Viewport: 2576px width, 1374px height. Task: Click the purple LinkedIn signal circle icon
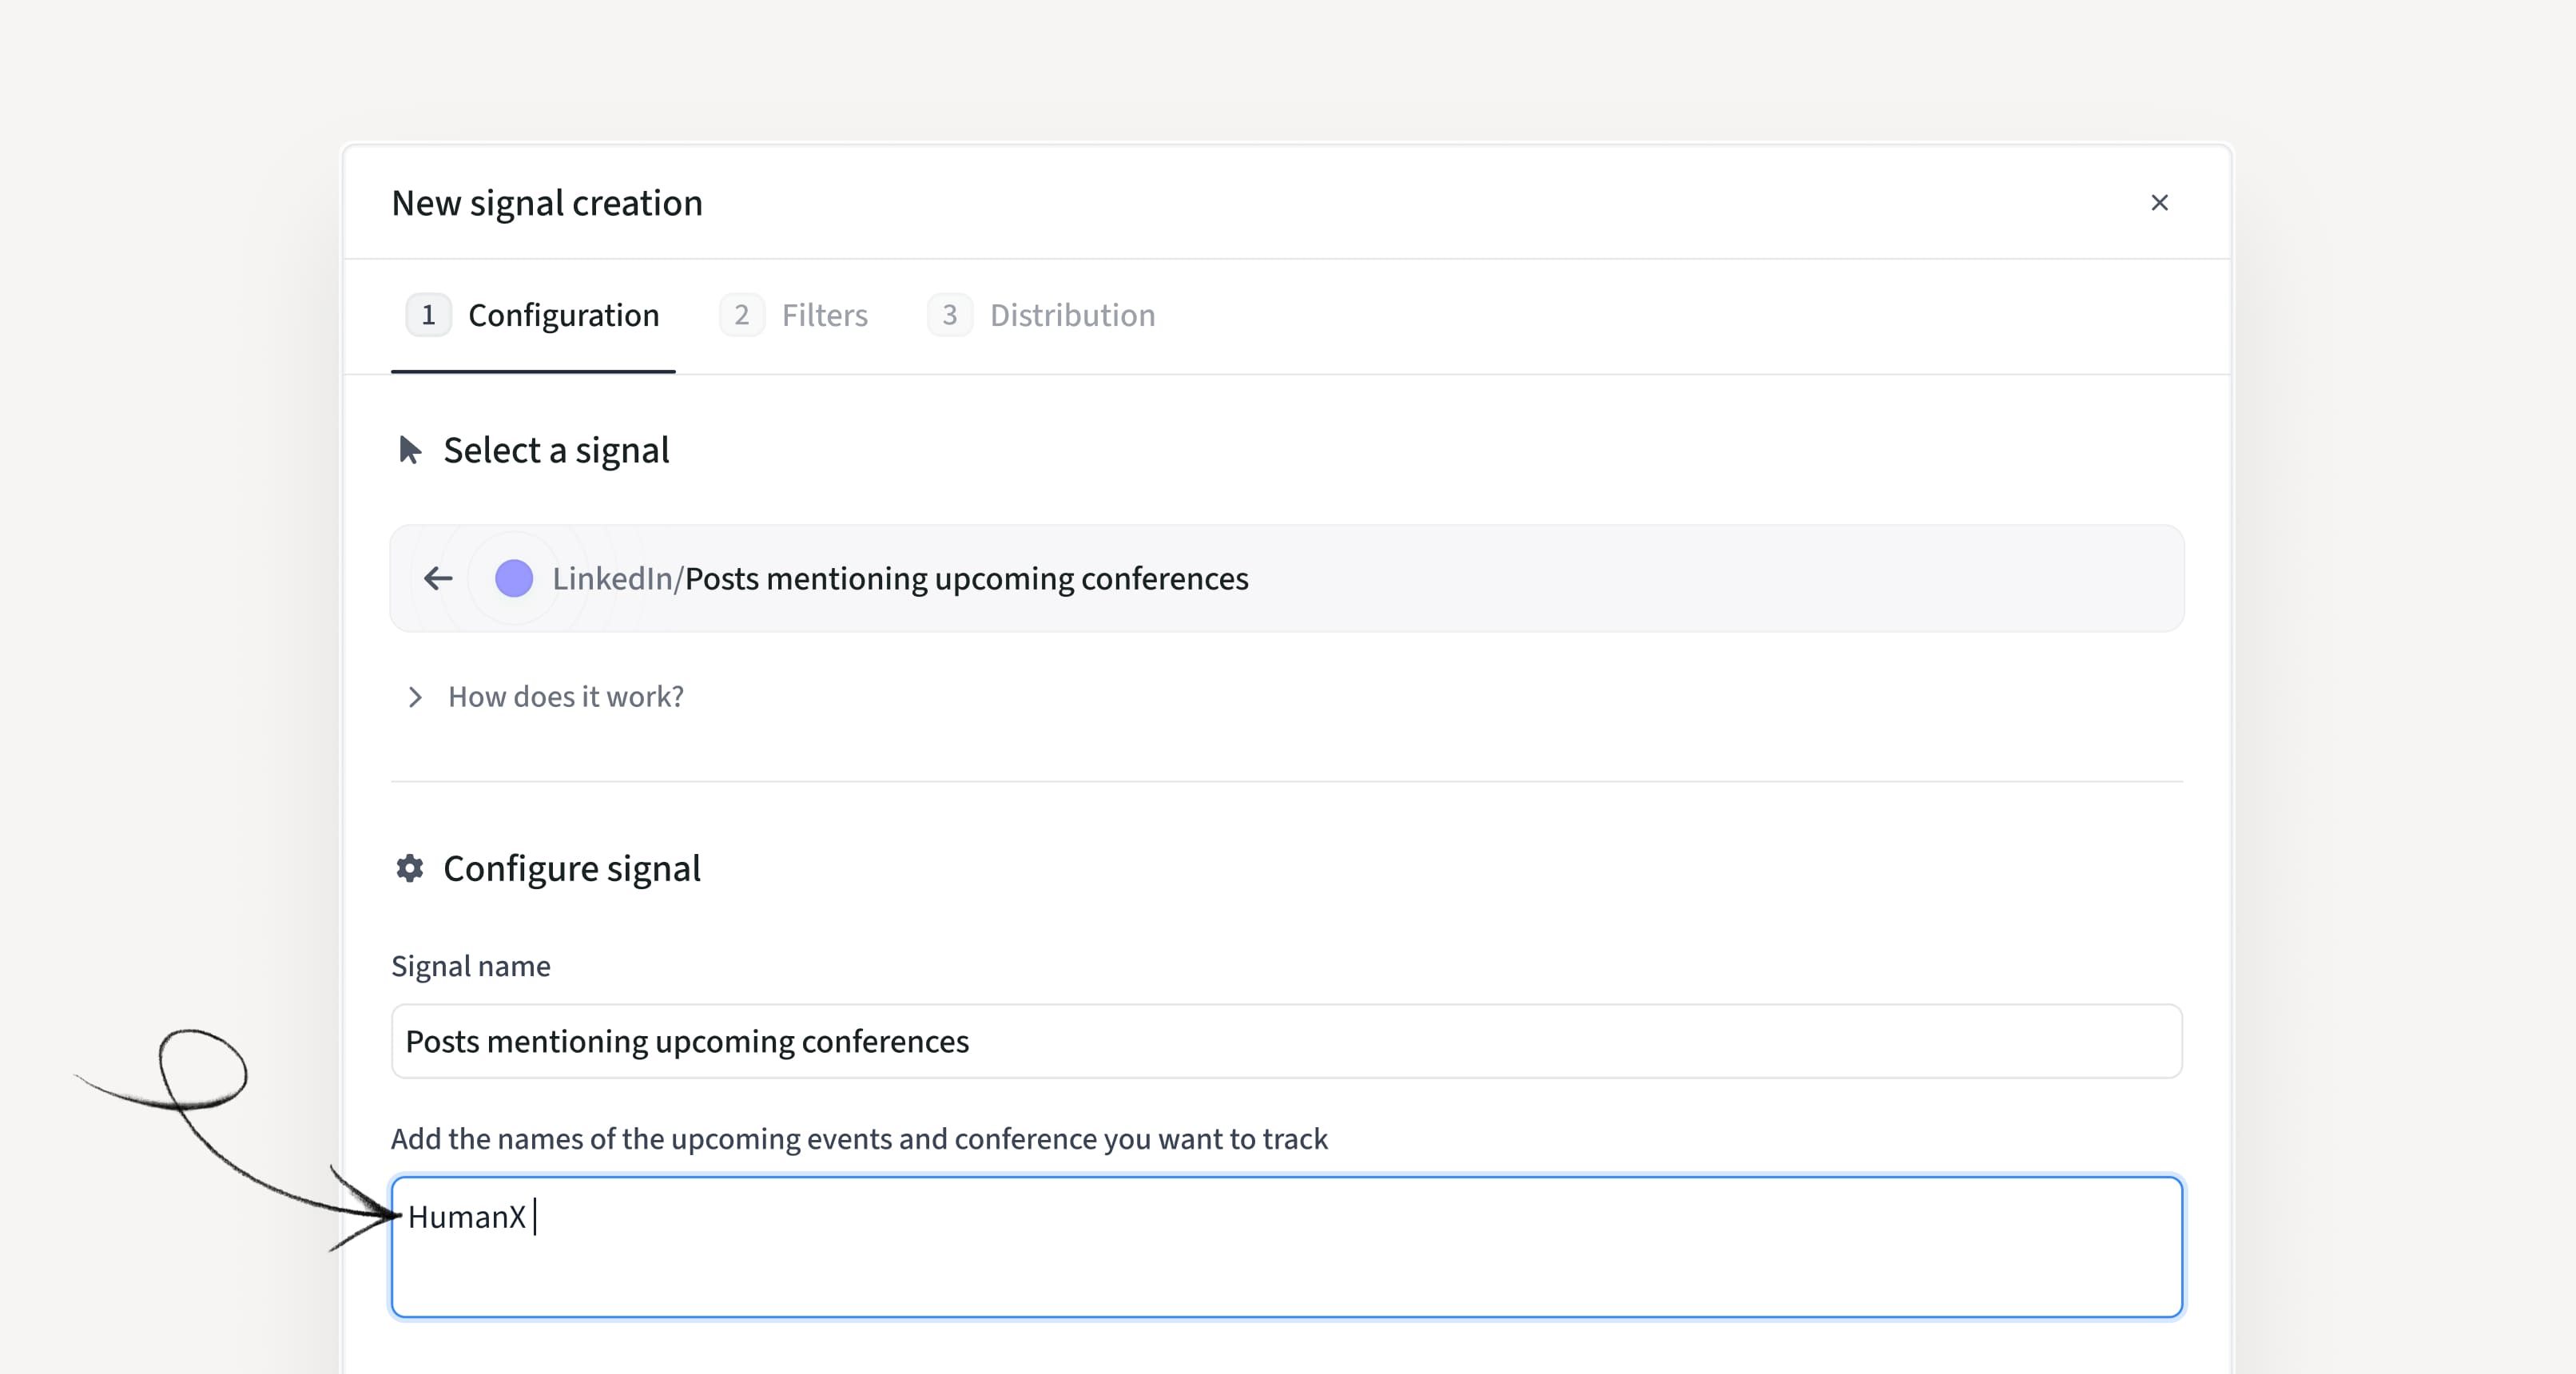coord(514,578)
